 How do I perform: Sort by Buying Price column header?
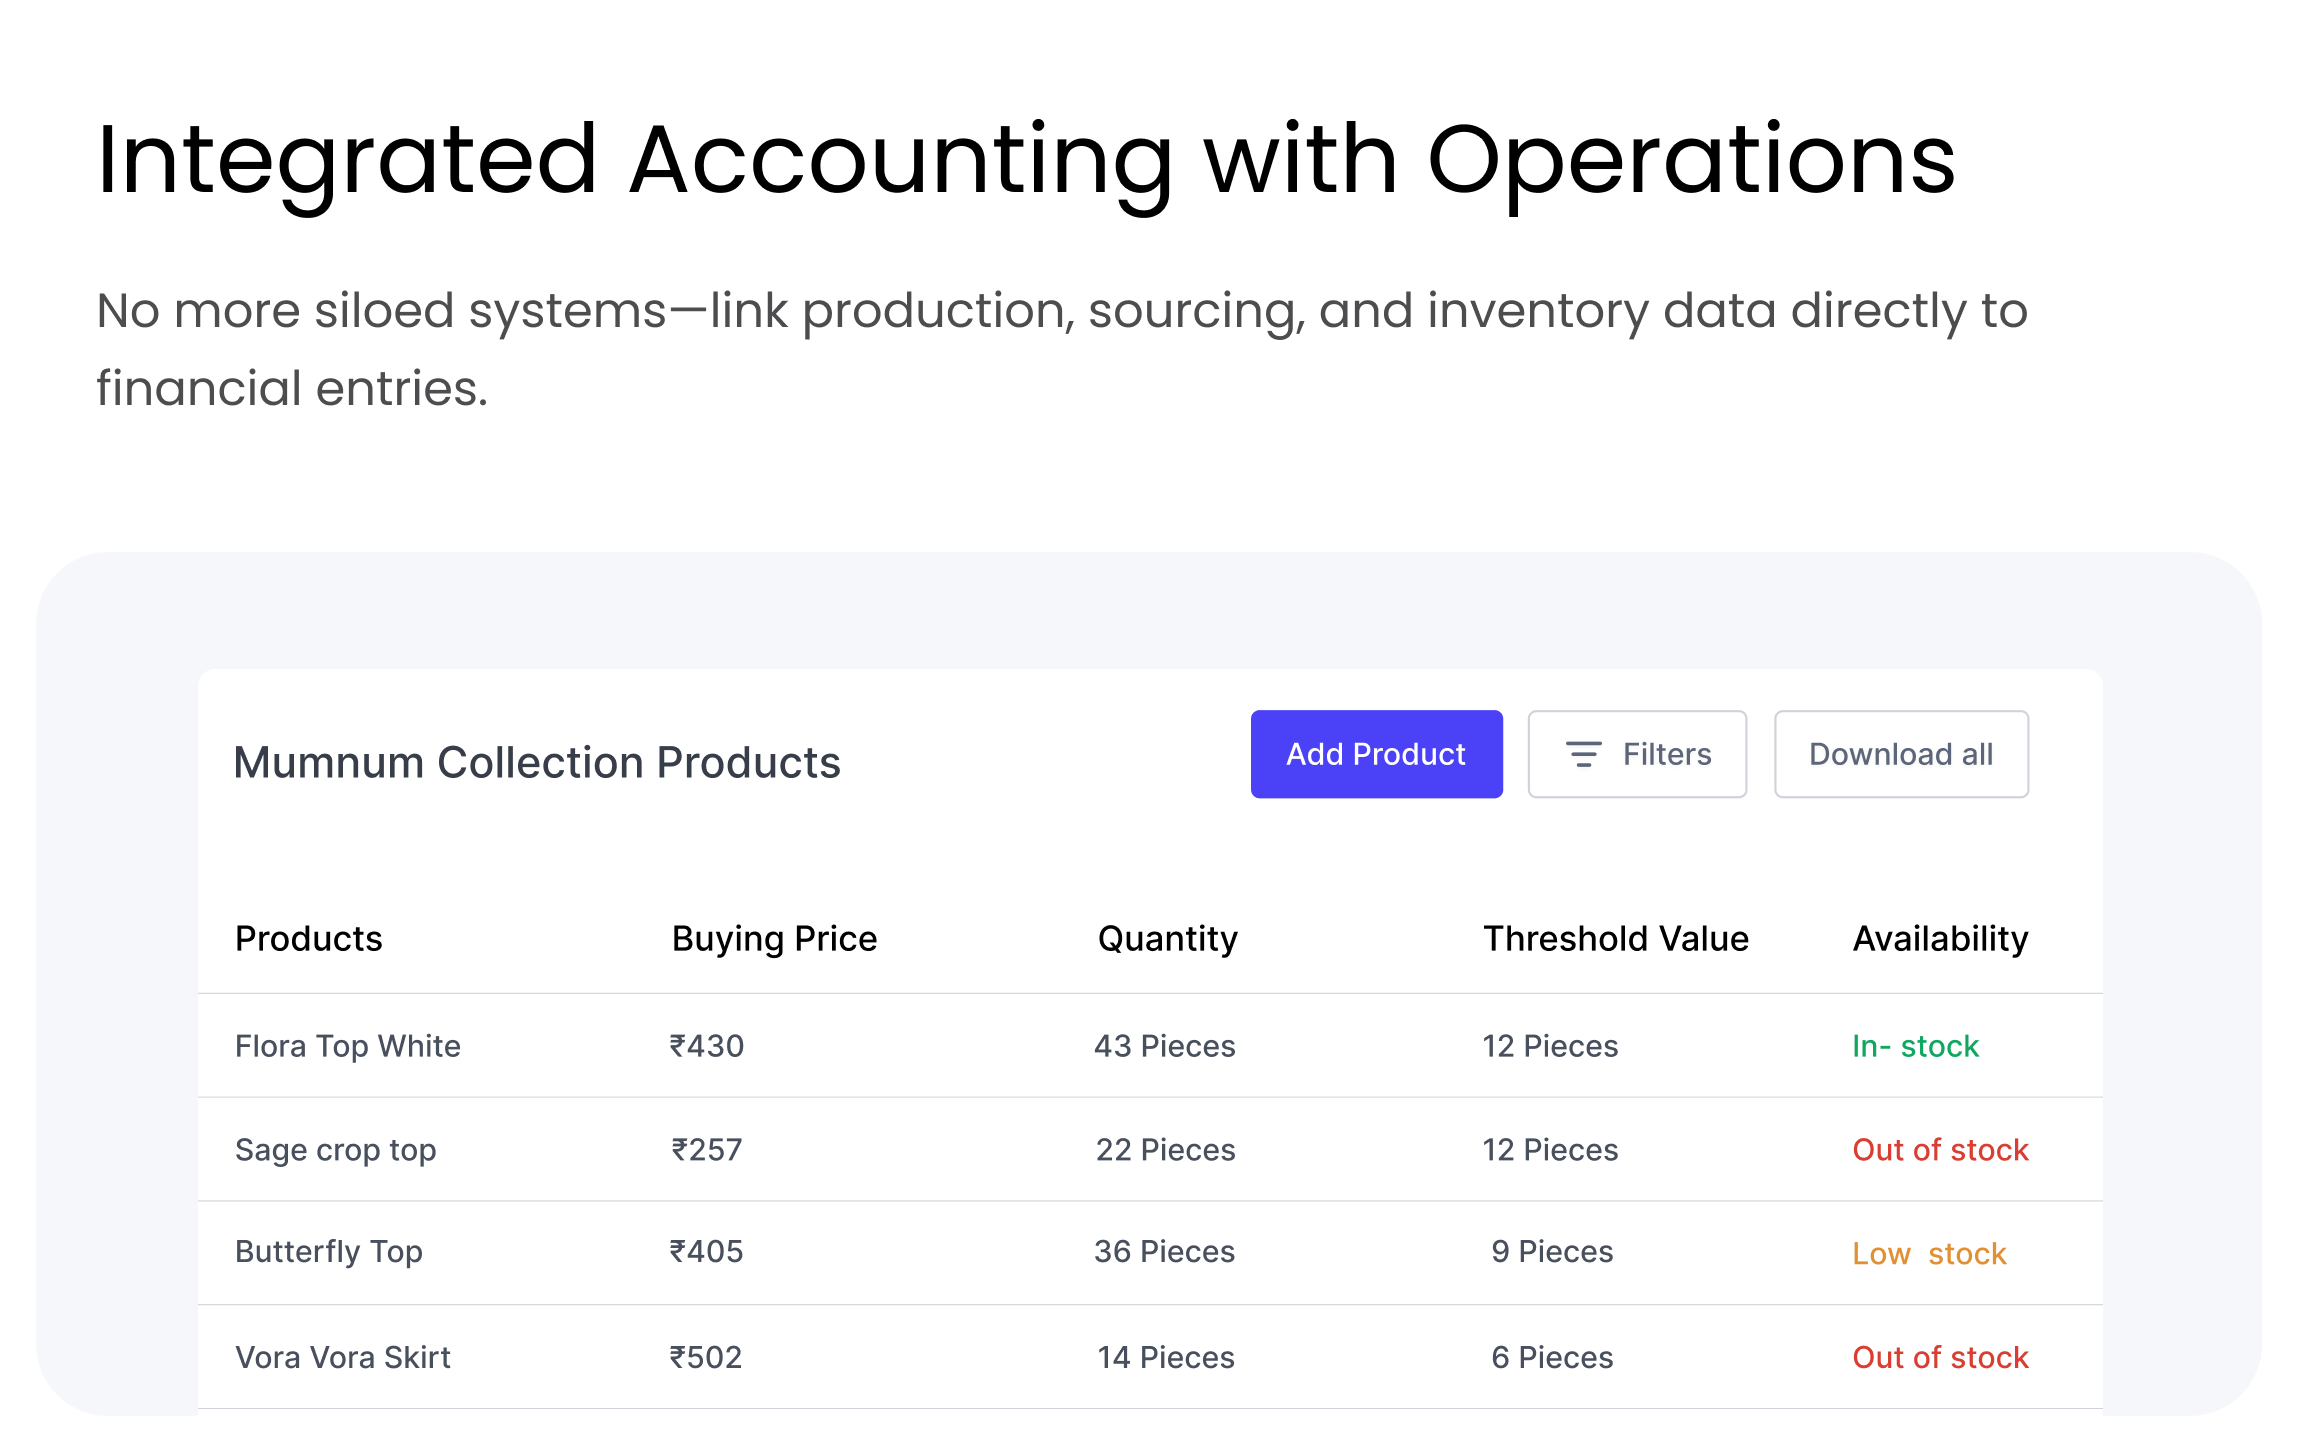click(774, 939)
